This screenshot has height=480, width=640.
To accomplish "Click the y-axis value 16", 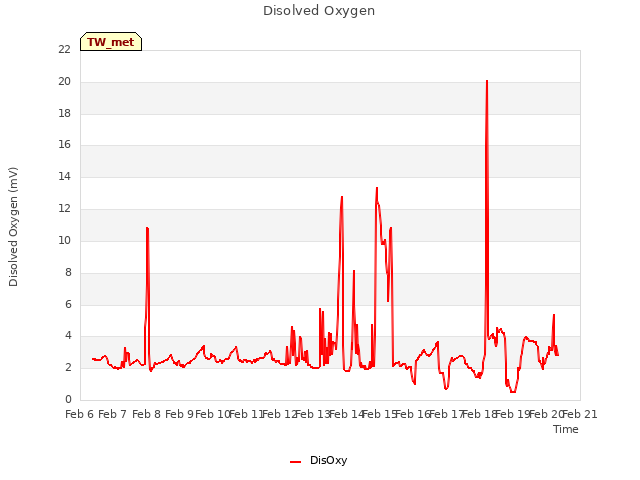I will pyautogui.click(x=64, y=144).
